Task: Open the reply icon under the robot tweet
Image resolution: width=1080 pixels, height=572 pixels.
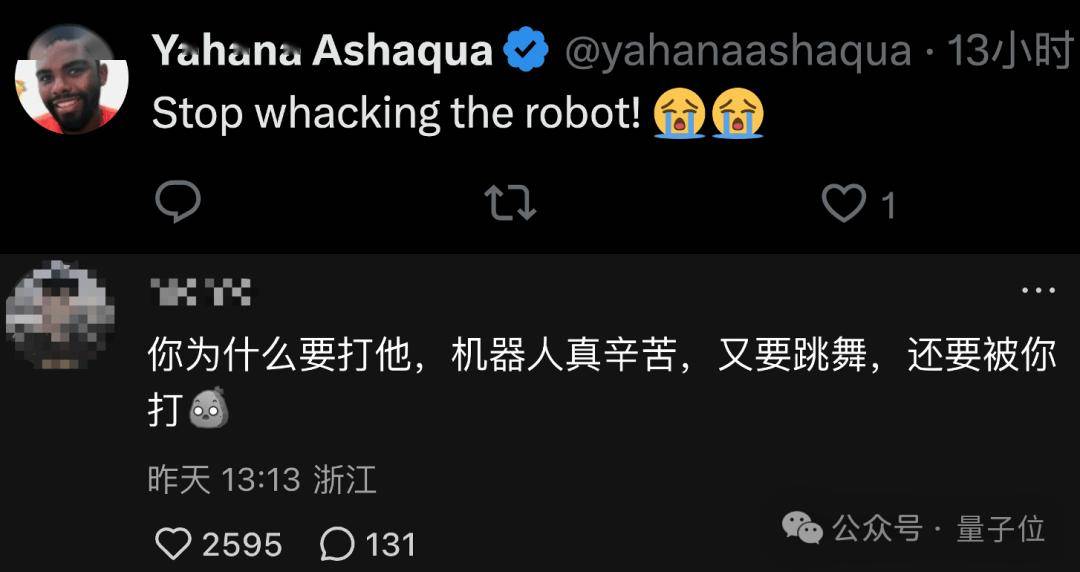Action: point(178,203)
